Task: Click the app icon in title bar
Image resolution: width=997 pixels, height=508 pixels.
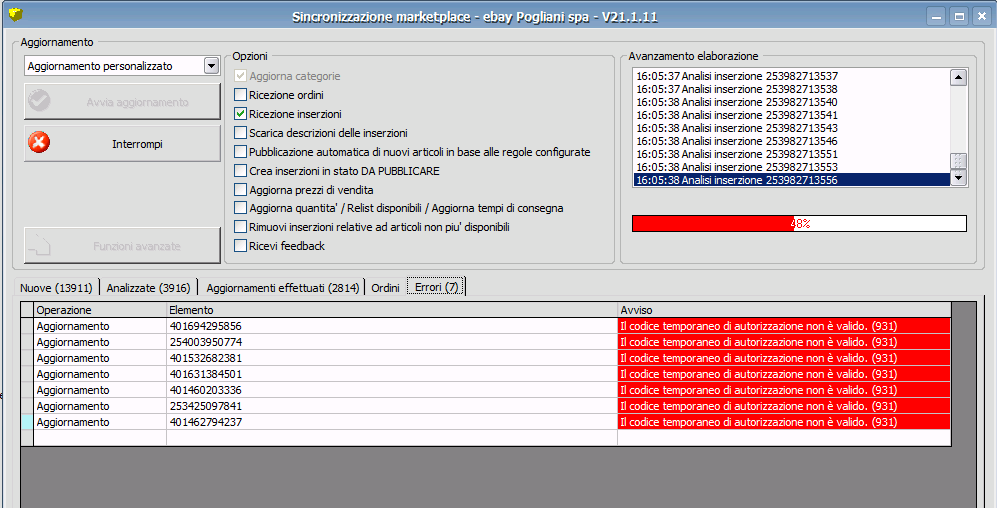Action: coord(15,13)
